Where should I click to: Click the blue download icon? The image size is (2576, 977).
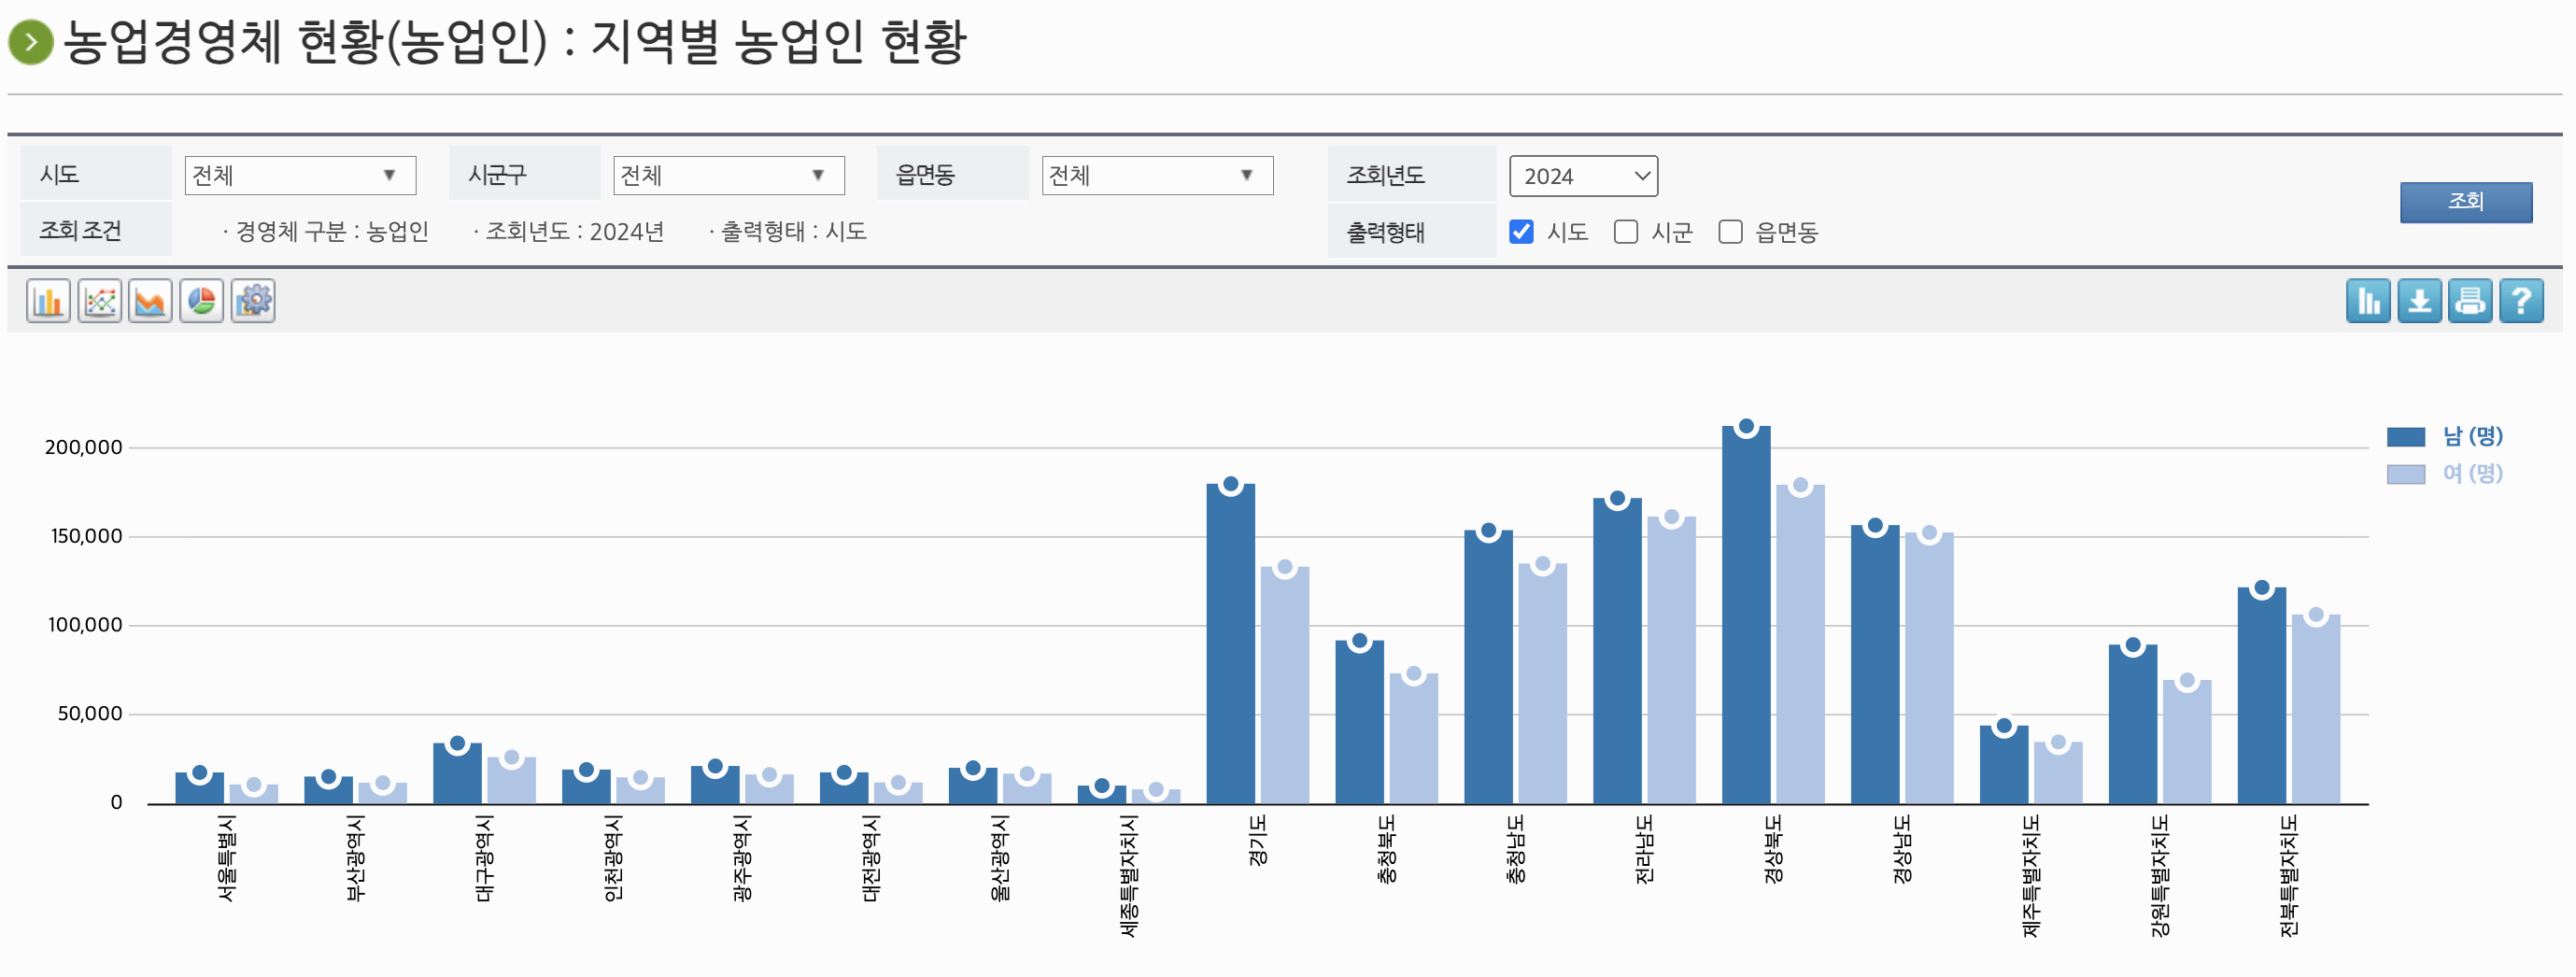click(x=2419, y=301)
